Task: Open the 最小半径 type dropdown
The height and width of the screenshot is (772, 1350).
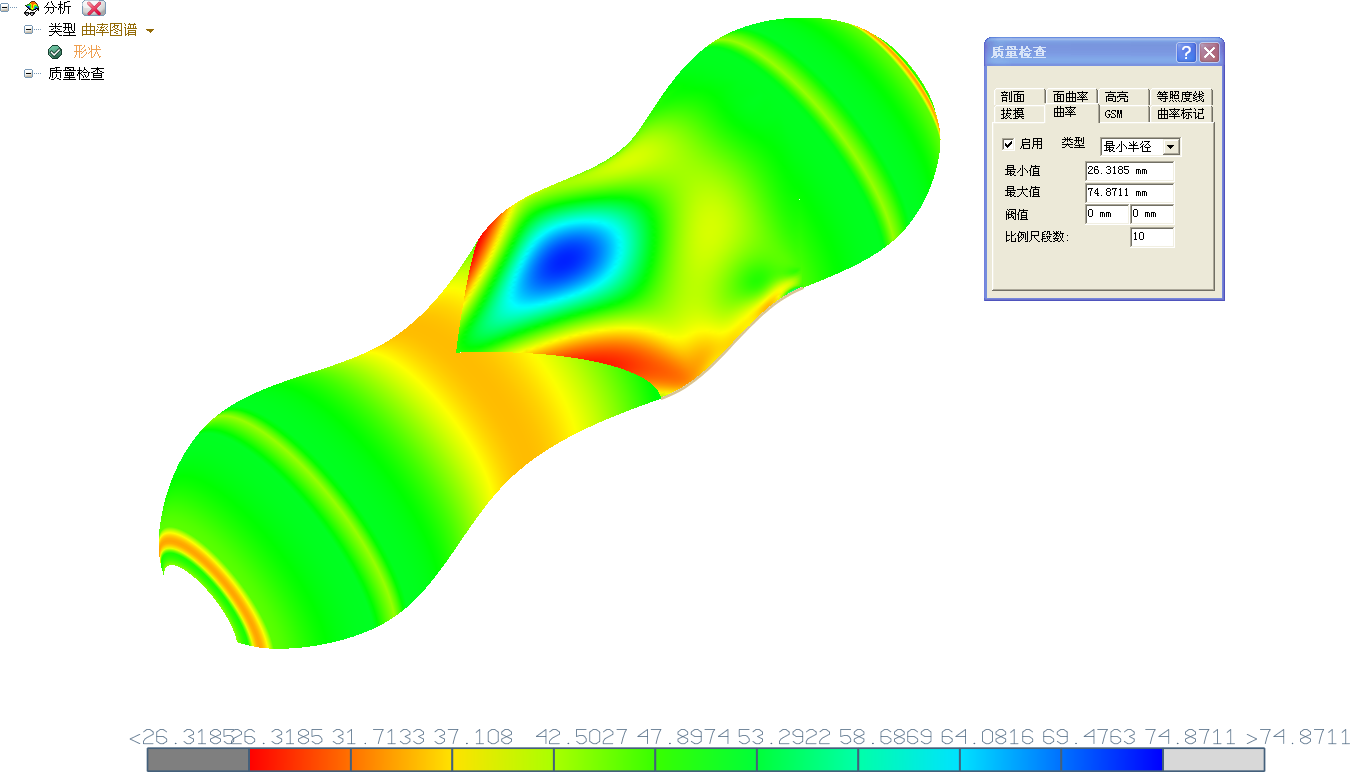Action: (1170, 147)
